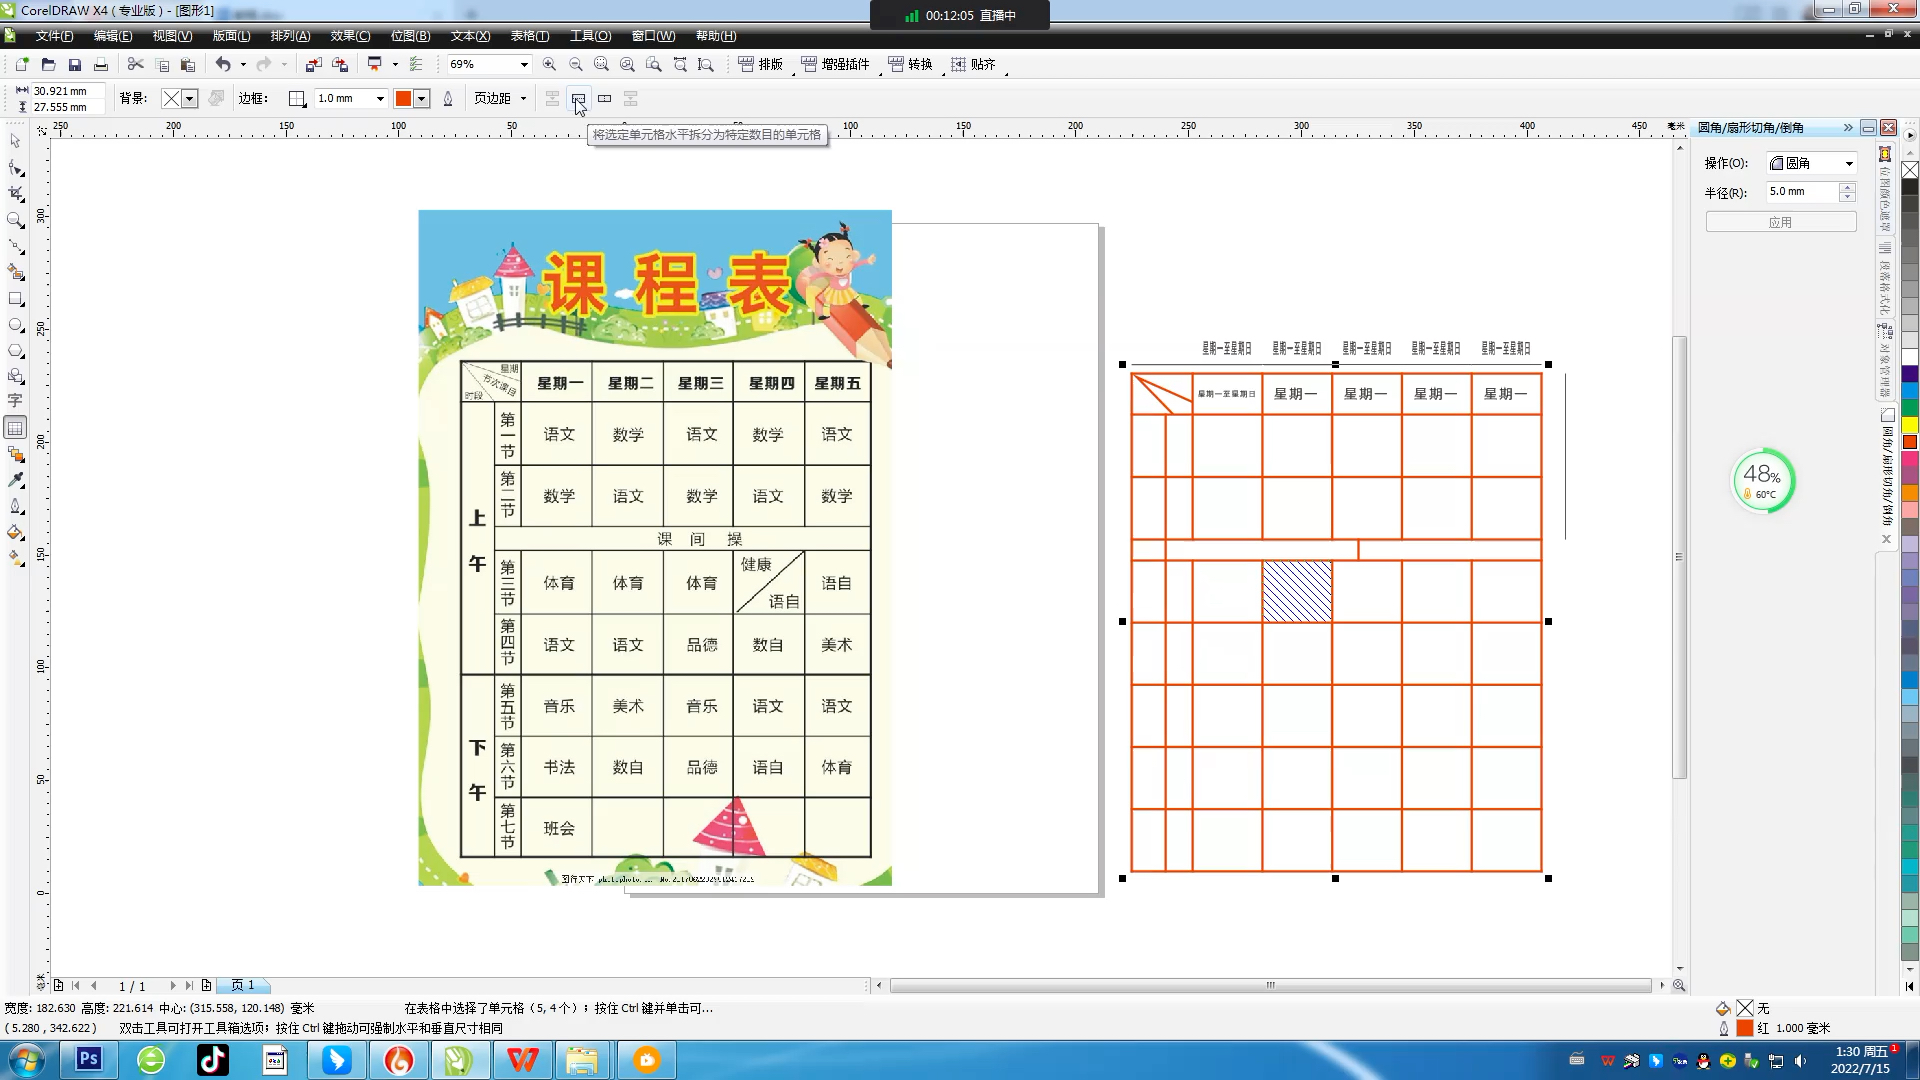Screen dimensions: 1920x1080
Task: Select the Ellipse tool
Action: coord(15,325)
